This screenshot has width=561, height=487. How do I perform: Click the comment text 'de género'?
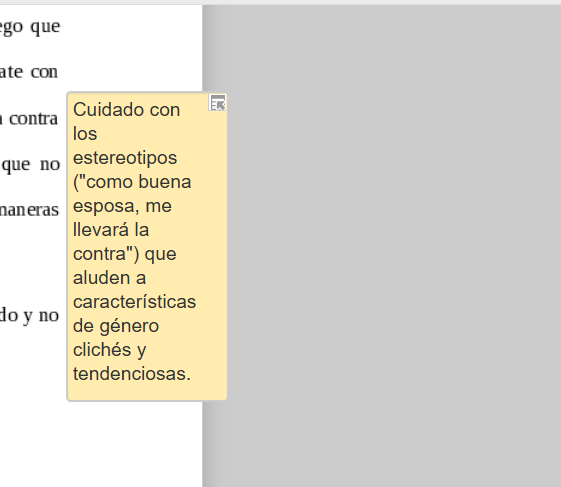[x=116, y=326]
